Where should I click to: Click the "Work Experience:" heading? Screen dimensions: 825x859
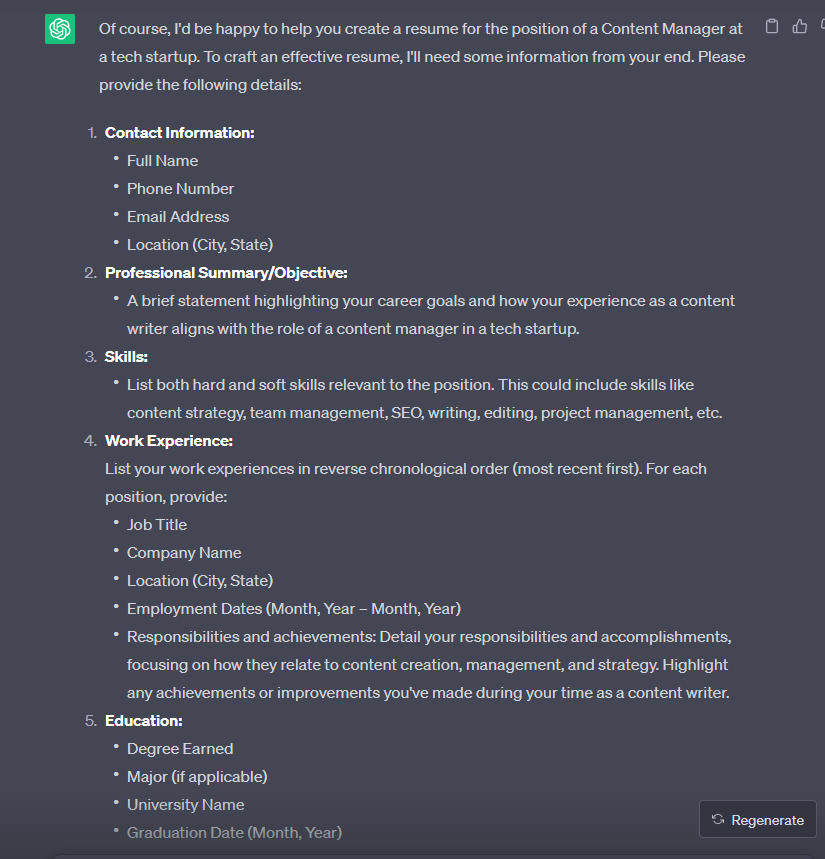coord(168,440)
